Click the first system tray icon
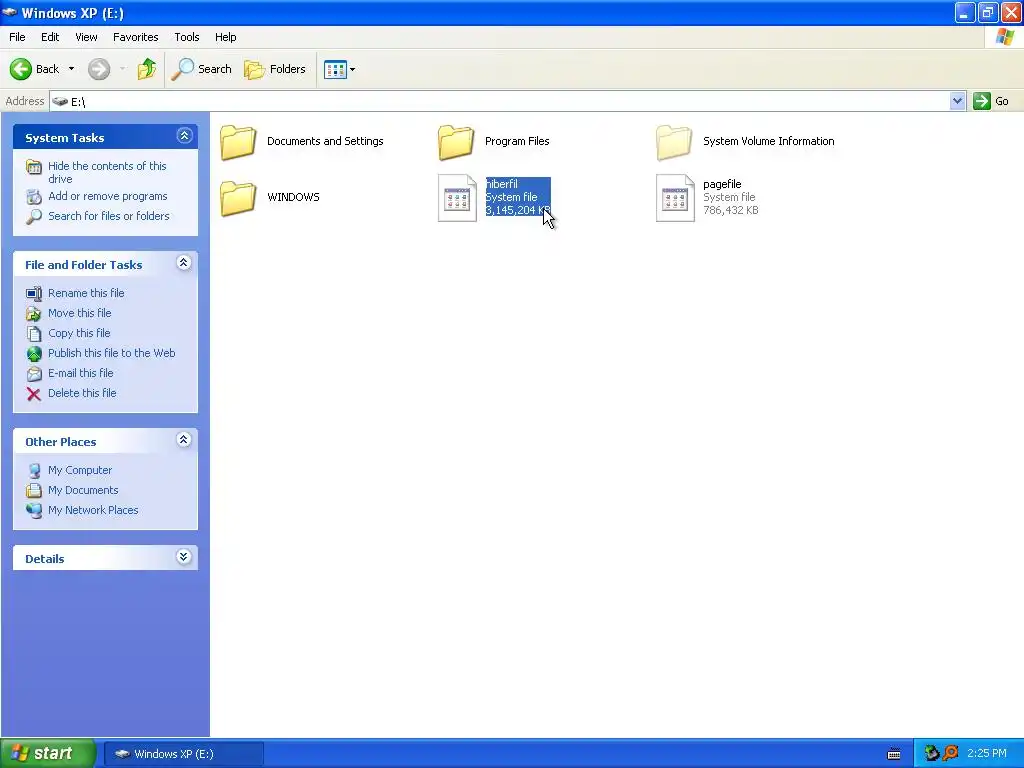This screenshot has height=768, width=1024. pos(931,754)
